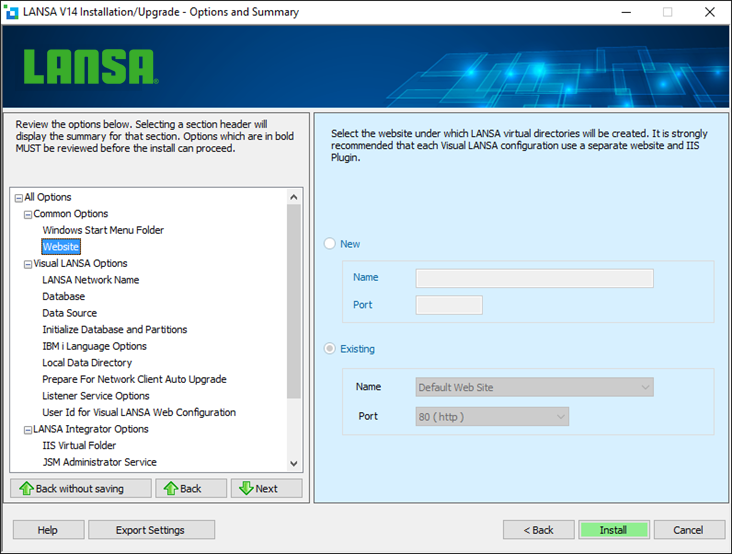This screenshot has width=732, height=554.
Task: Click Back without saving button
Action: (81, 489)
